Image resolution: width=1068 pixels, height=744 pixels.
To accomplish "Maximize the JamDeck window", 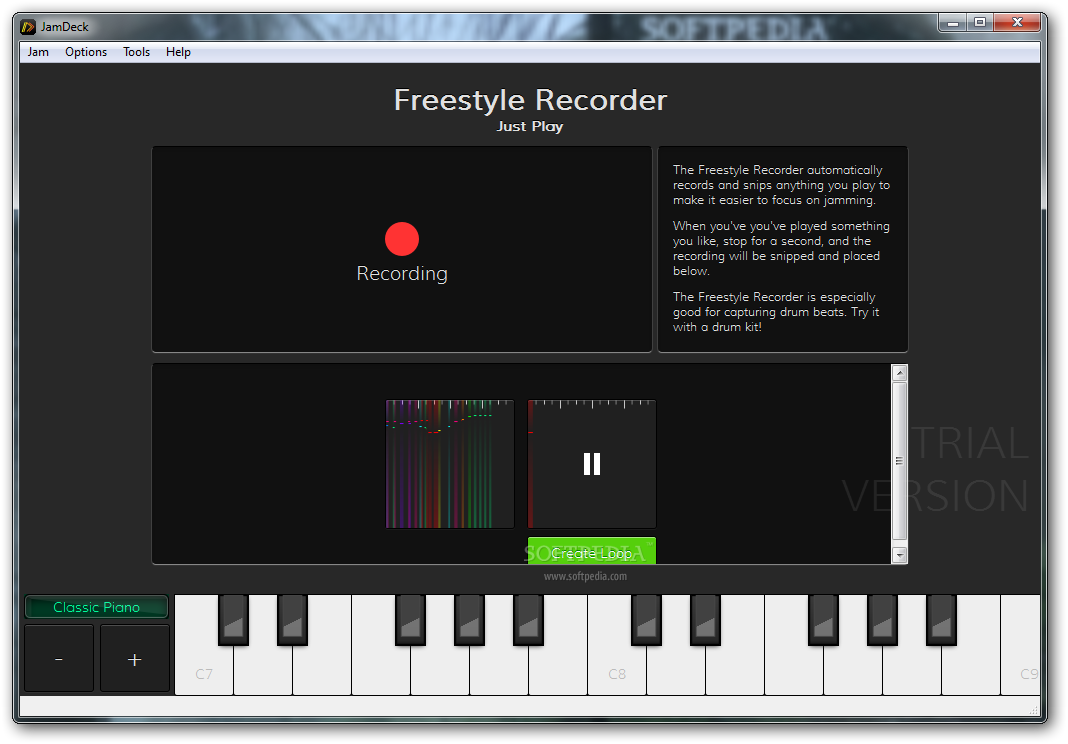I will coord(980,22).
